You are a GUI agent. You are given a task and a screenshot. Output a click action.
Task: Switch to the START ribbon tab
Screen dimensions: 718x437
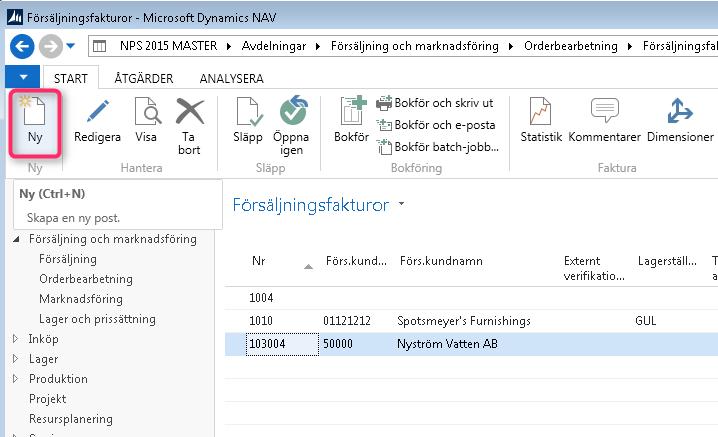click(71, 78)
